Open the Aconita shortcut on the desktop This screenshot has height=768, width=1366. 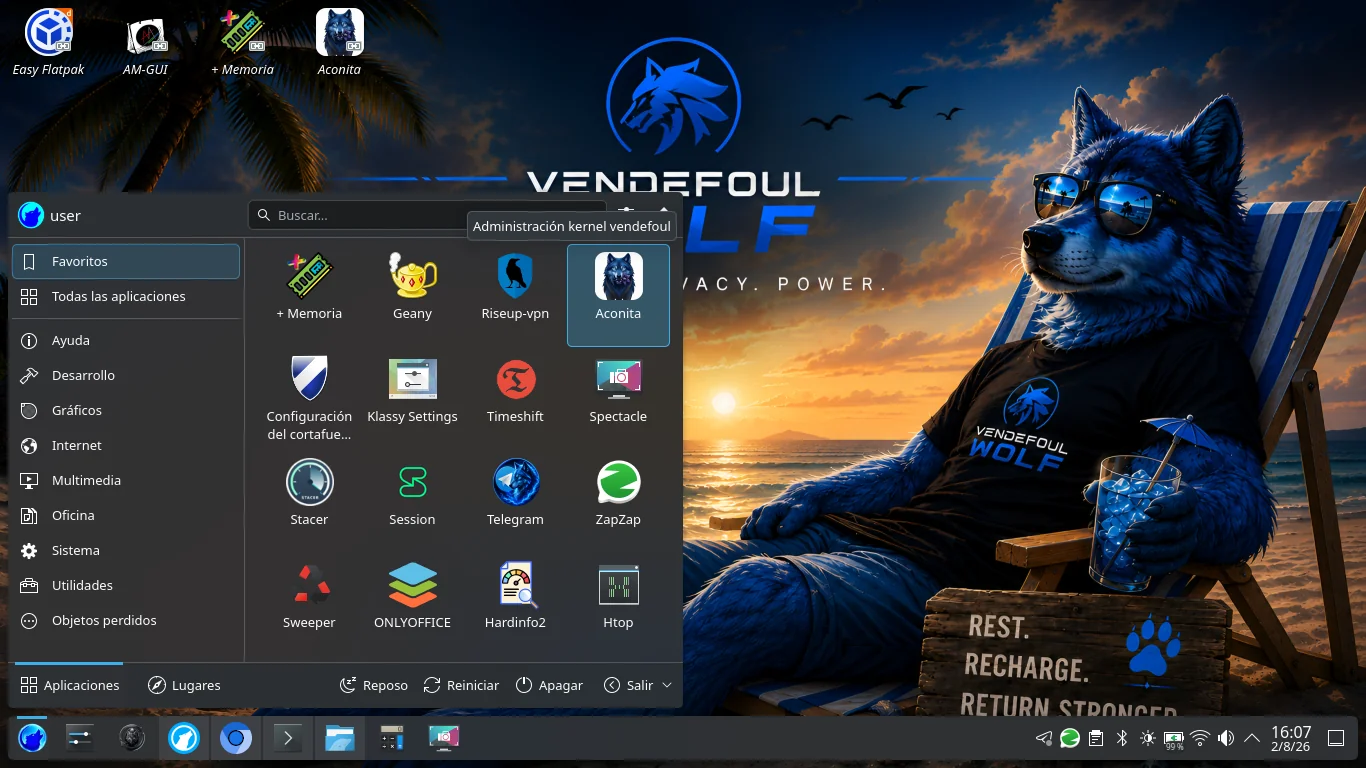coord(339,42)
